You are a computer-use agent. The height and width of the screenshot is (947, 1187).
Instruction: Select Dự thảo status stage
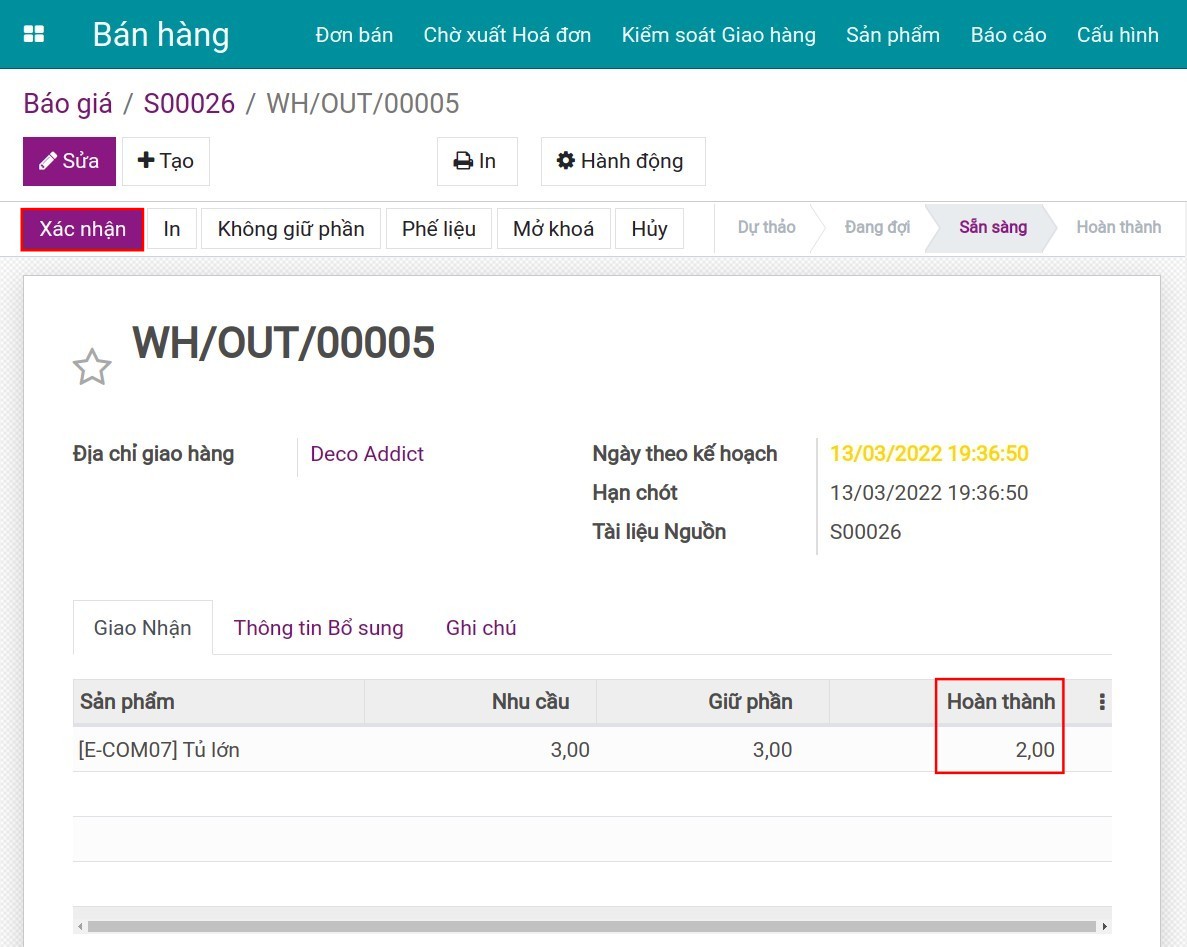point(766,227)
